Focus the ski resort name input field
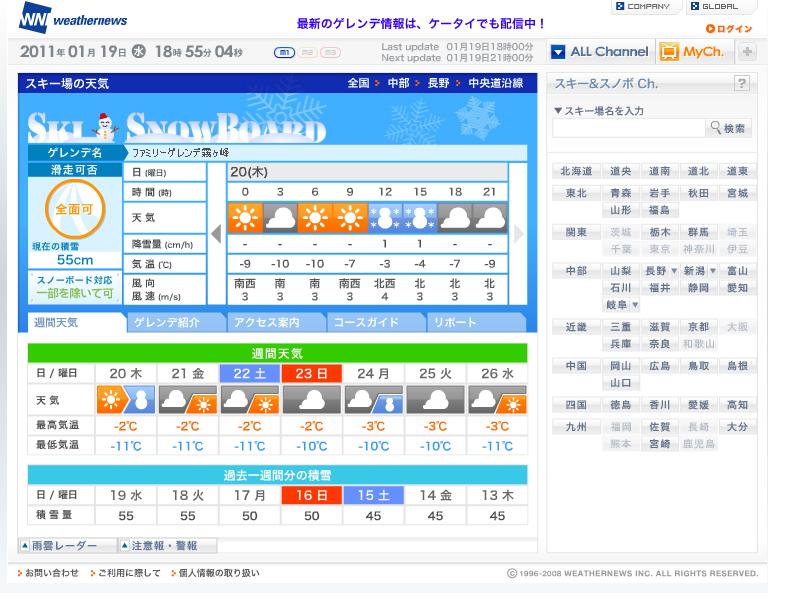This screenshot has width=800, height=600. pos(628,128)
